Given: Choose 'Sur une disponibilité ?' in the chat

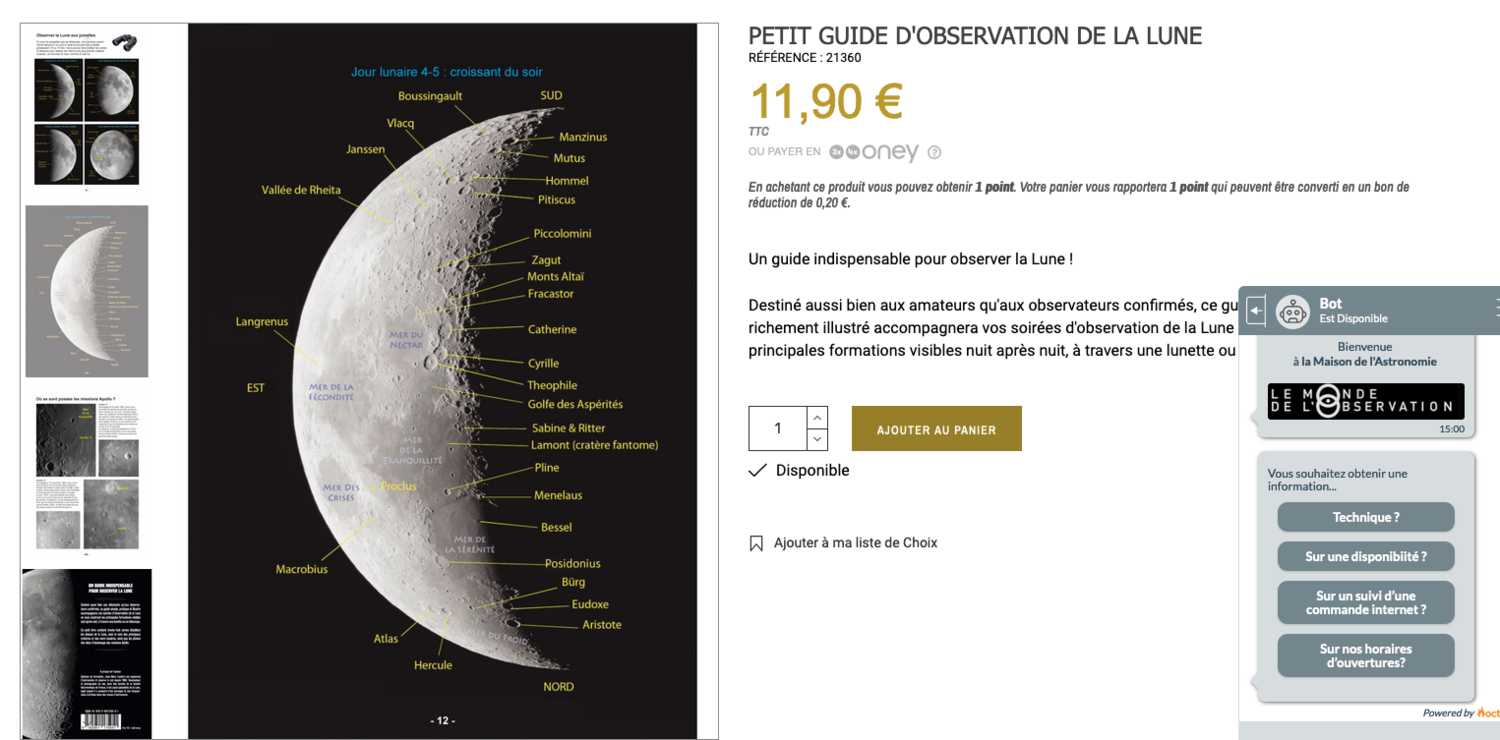Looking at the screenshot, I should pyautogui.click(x=1365, y=556).
